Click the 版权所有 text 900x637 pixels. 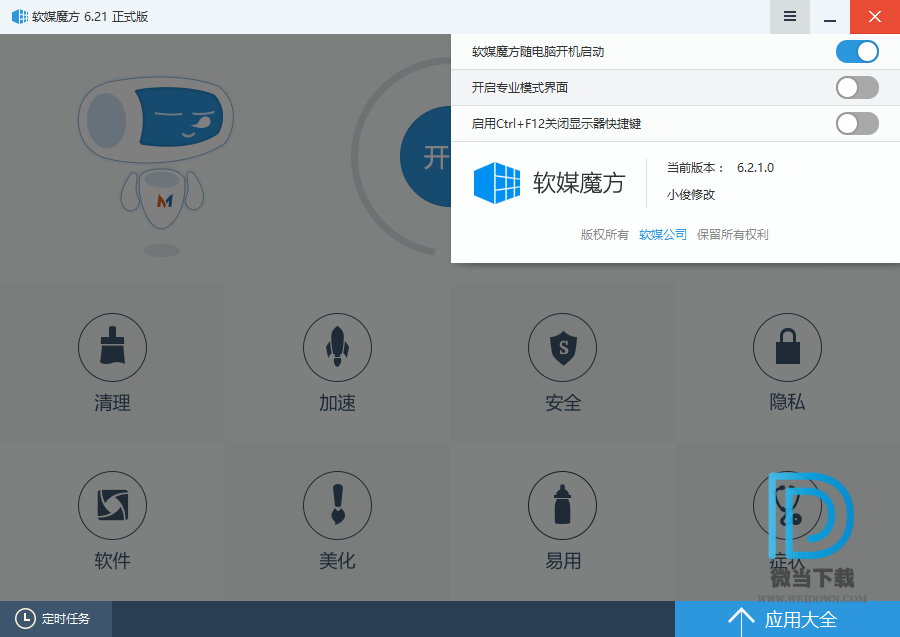point(604,235)
